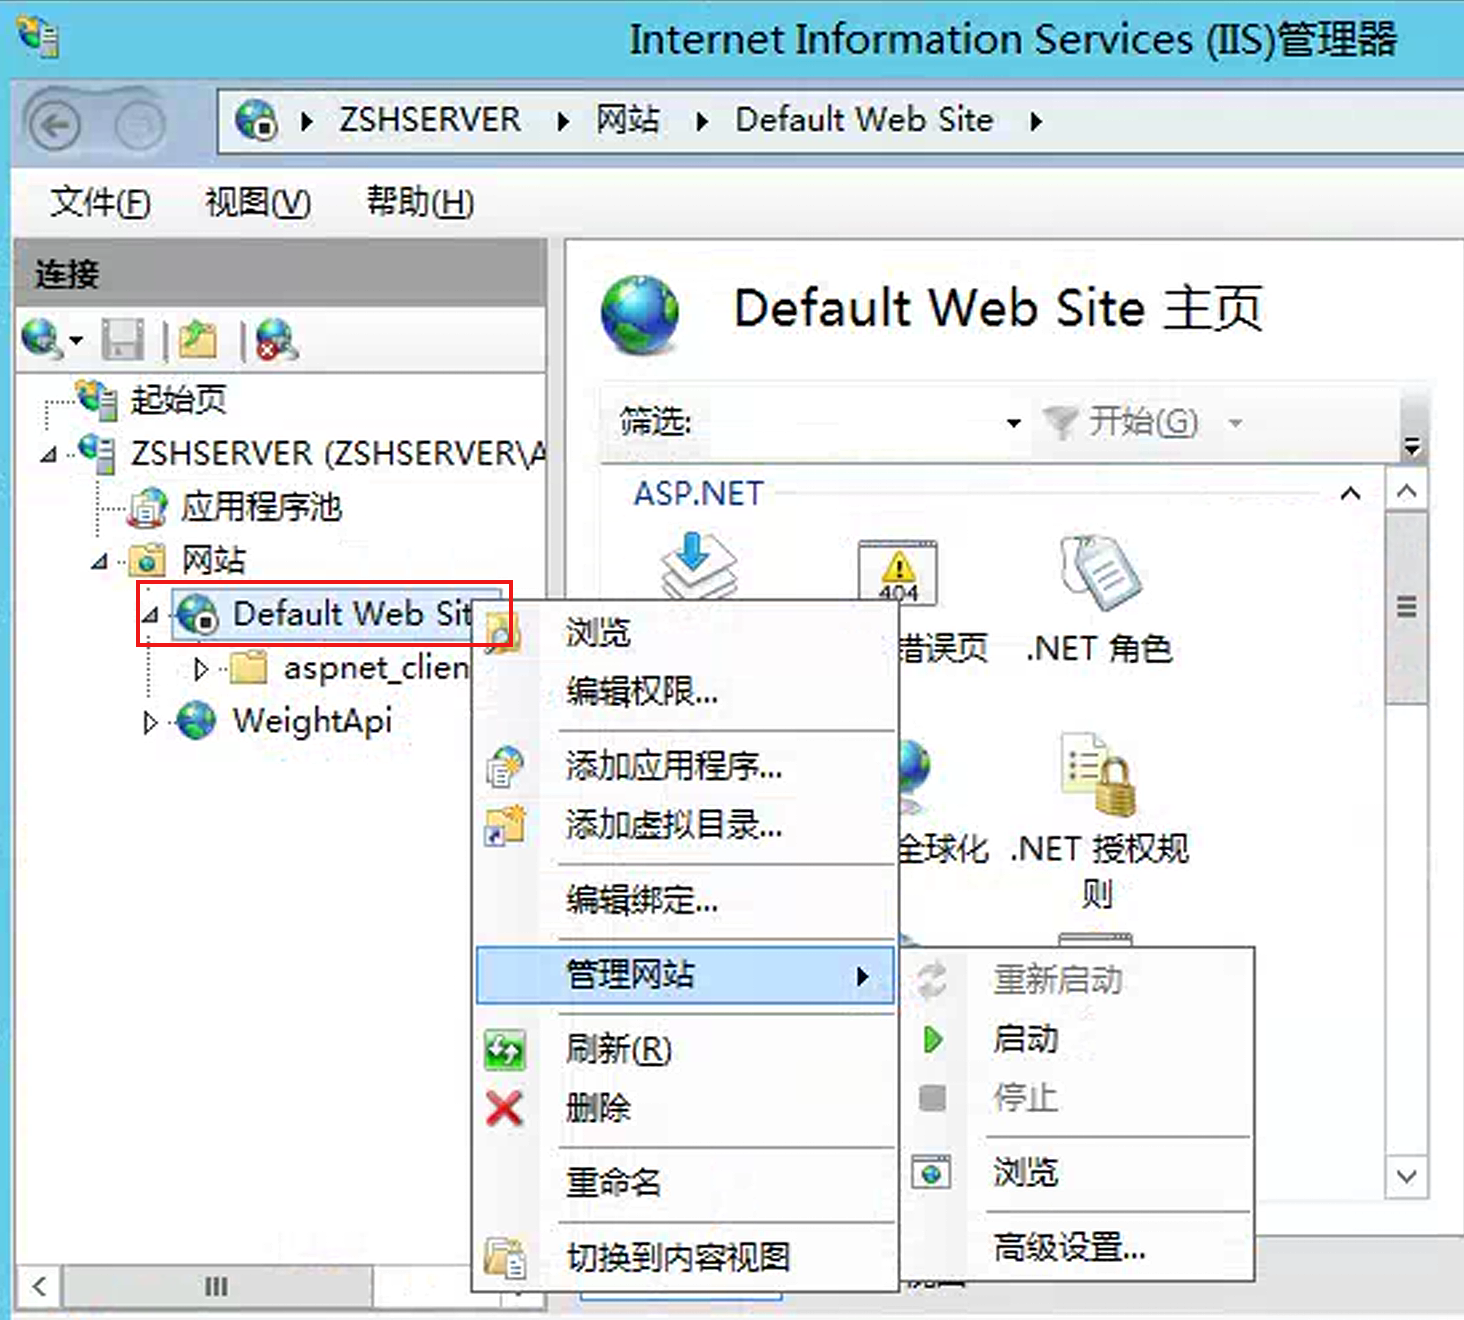
Task: Choose 浏览 in the 管理网站 submenu
Action: tap(1077, 1172)
